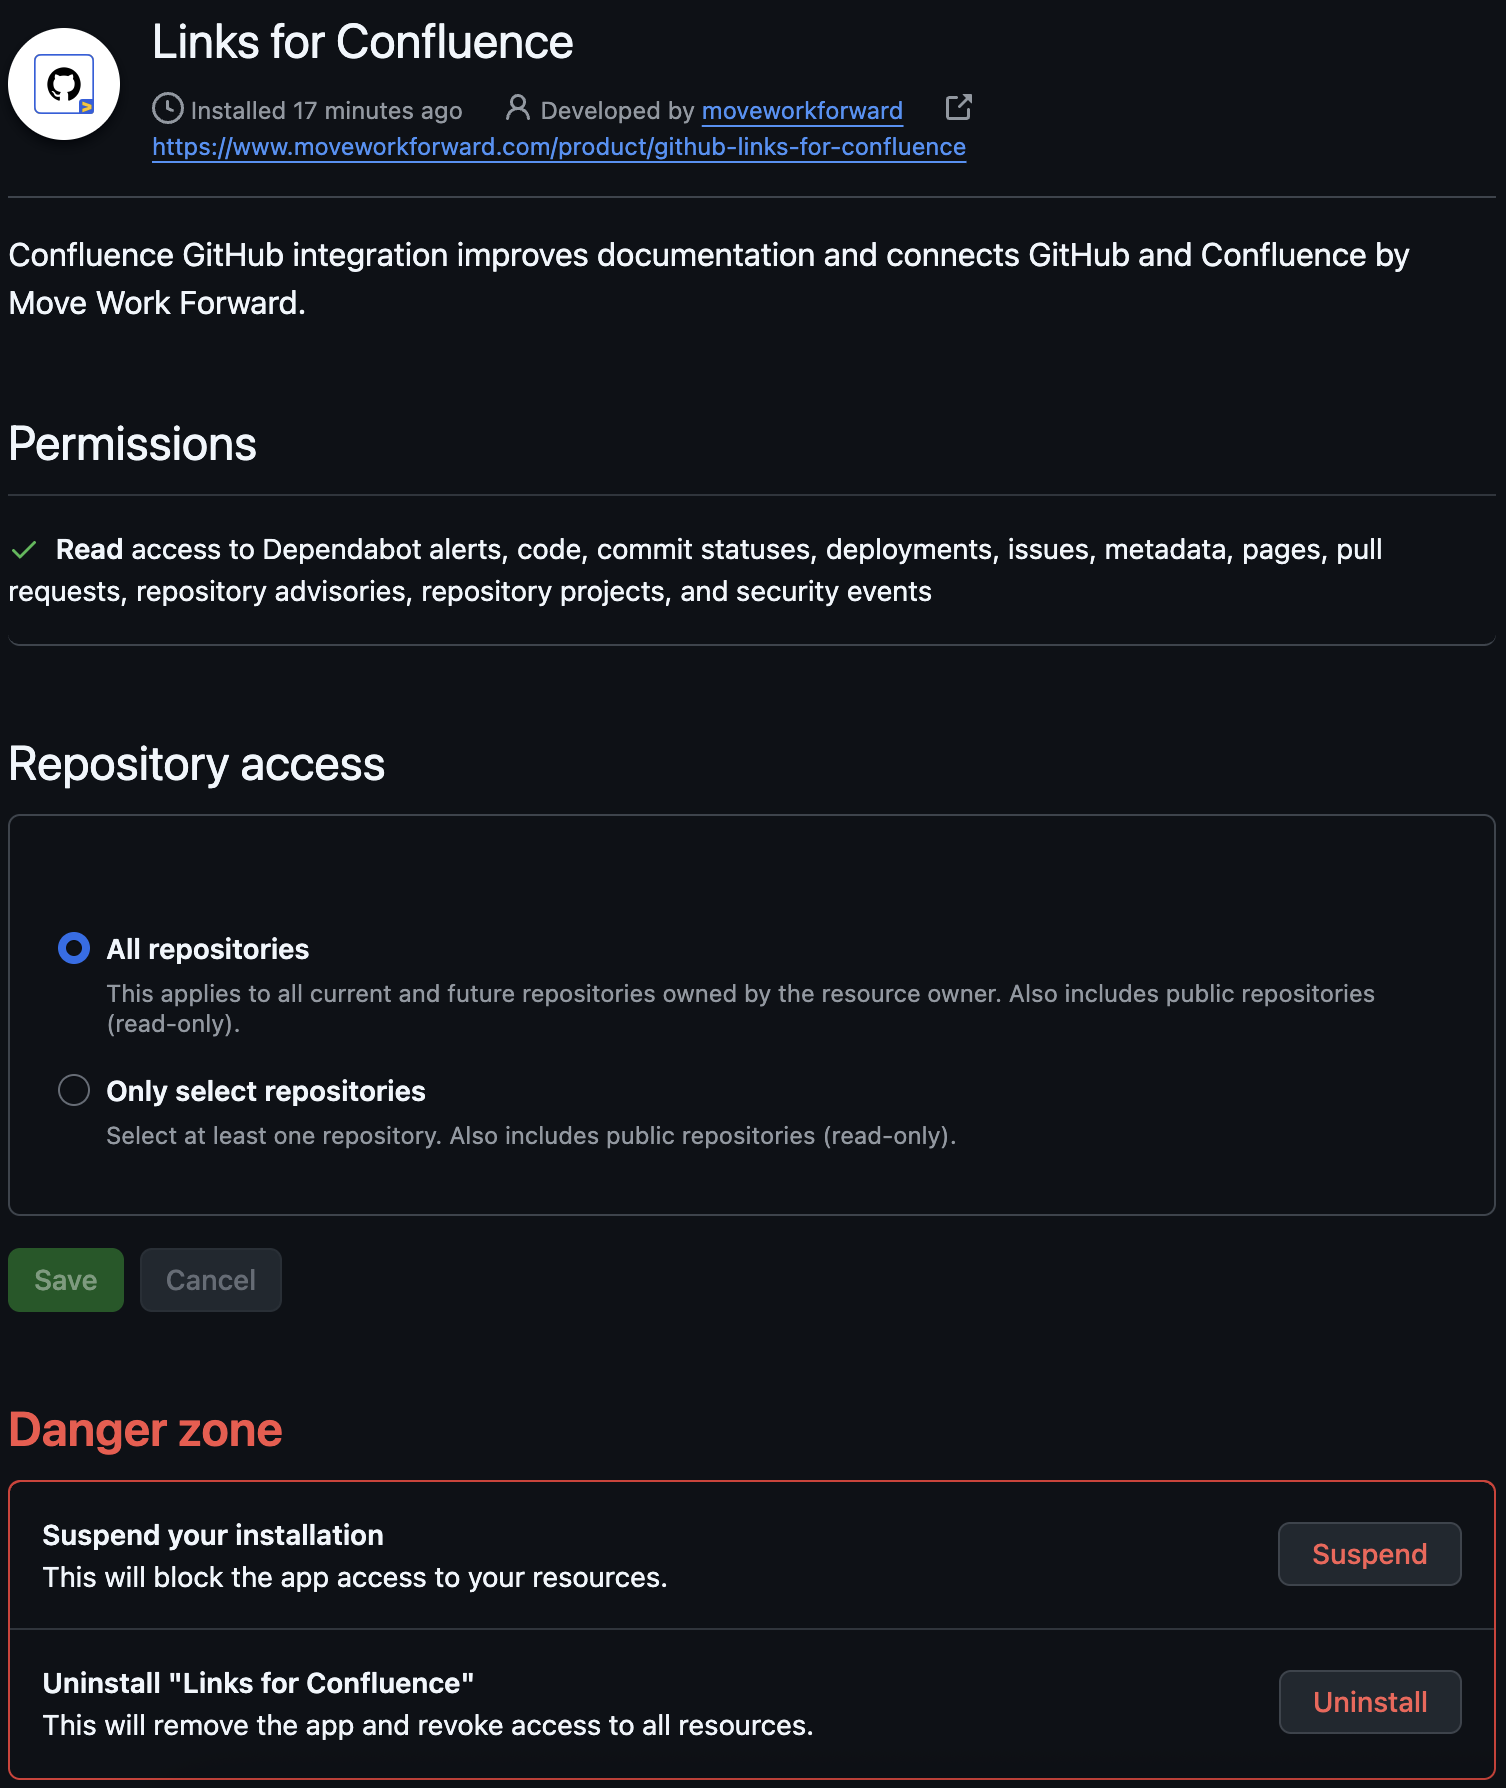Click the Links for Confluence app logo
The height and width of the screenshot is (1788, 1506).
(64, 84)
